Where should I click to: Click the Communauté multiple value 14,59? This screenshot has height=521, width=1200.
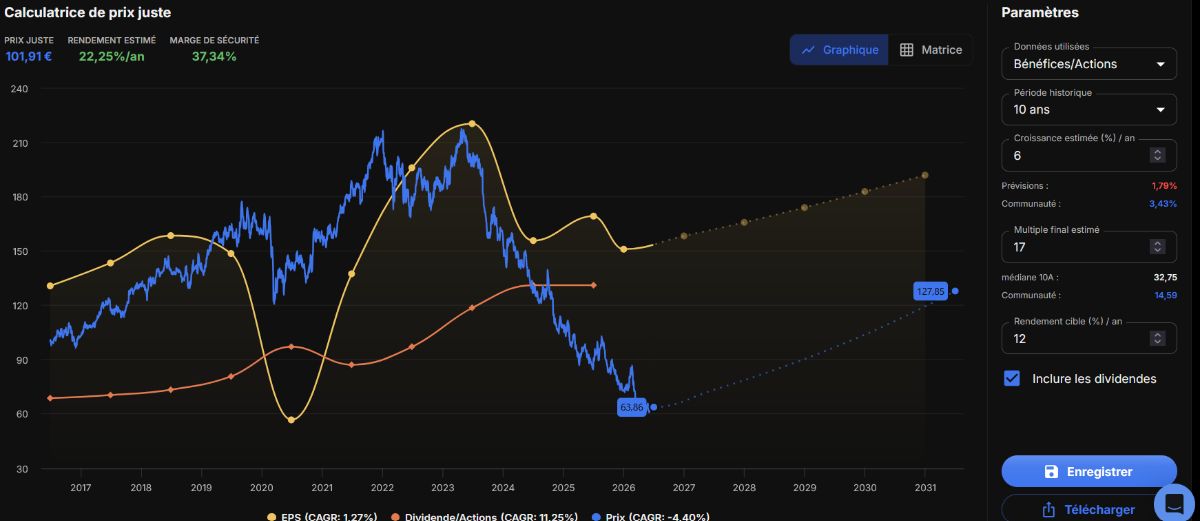coord(1165,295)
